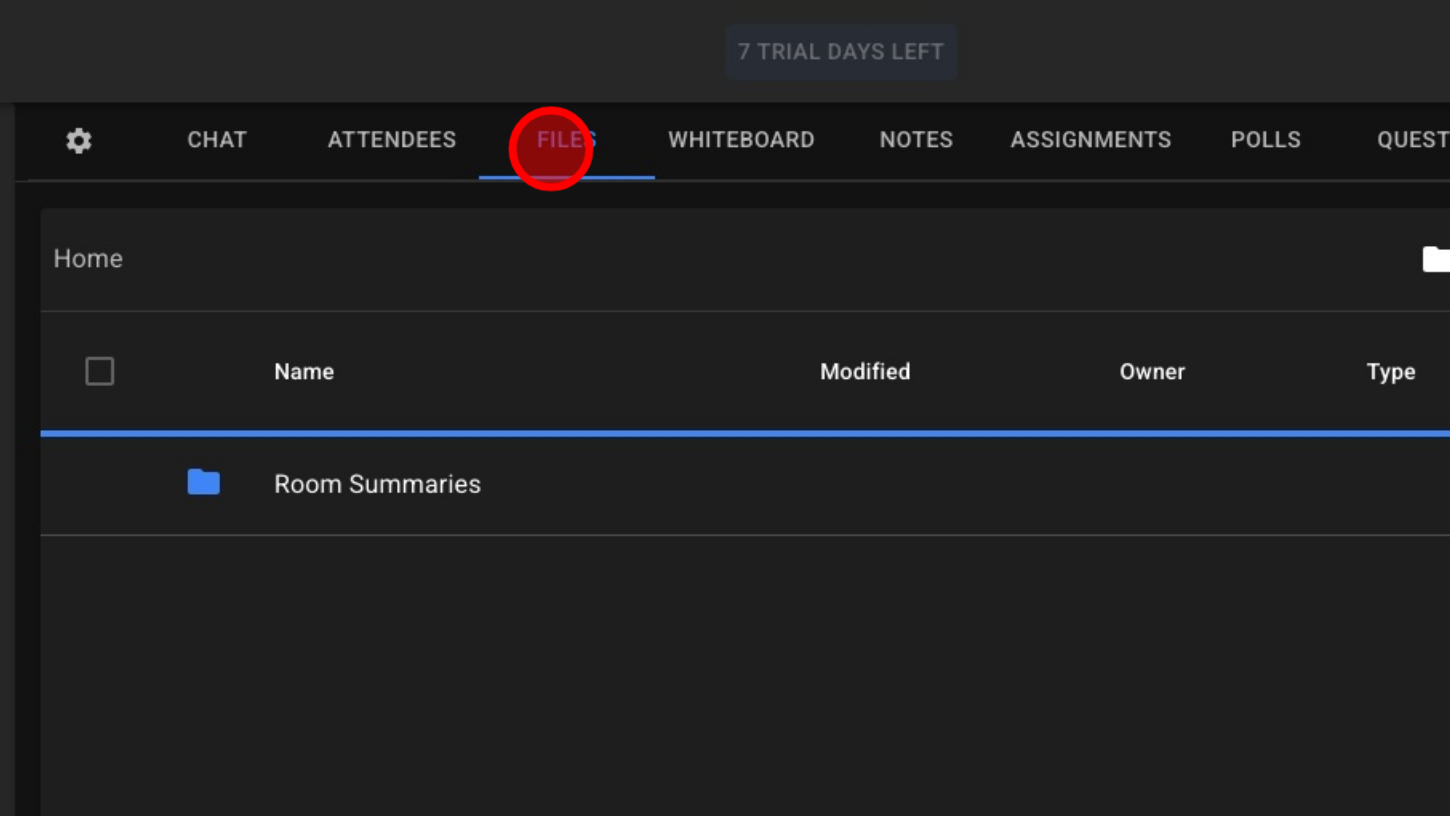Sort files by Modified column header

click(x=865, y=372)
